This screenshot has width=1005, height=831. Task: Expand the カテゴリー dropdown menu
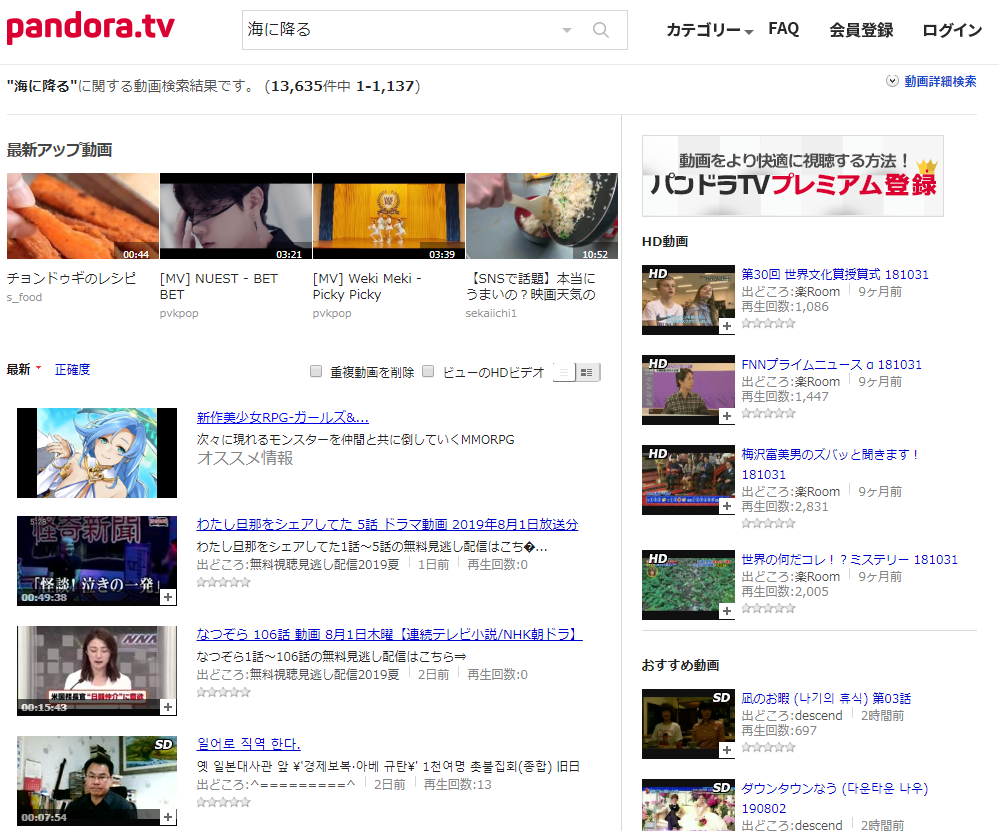709,31
